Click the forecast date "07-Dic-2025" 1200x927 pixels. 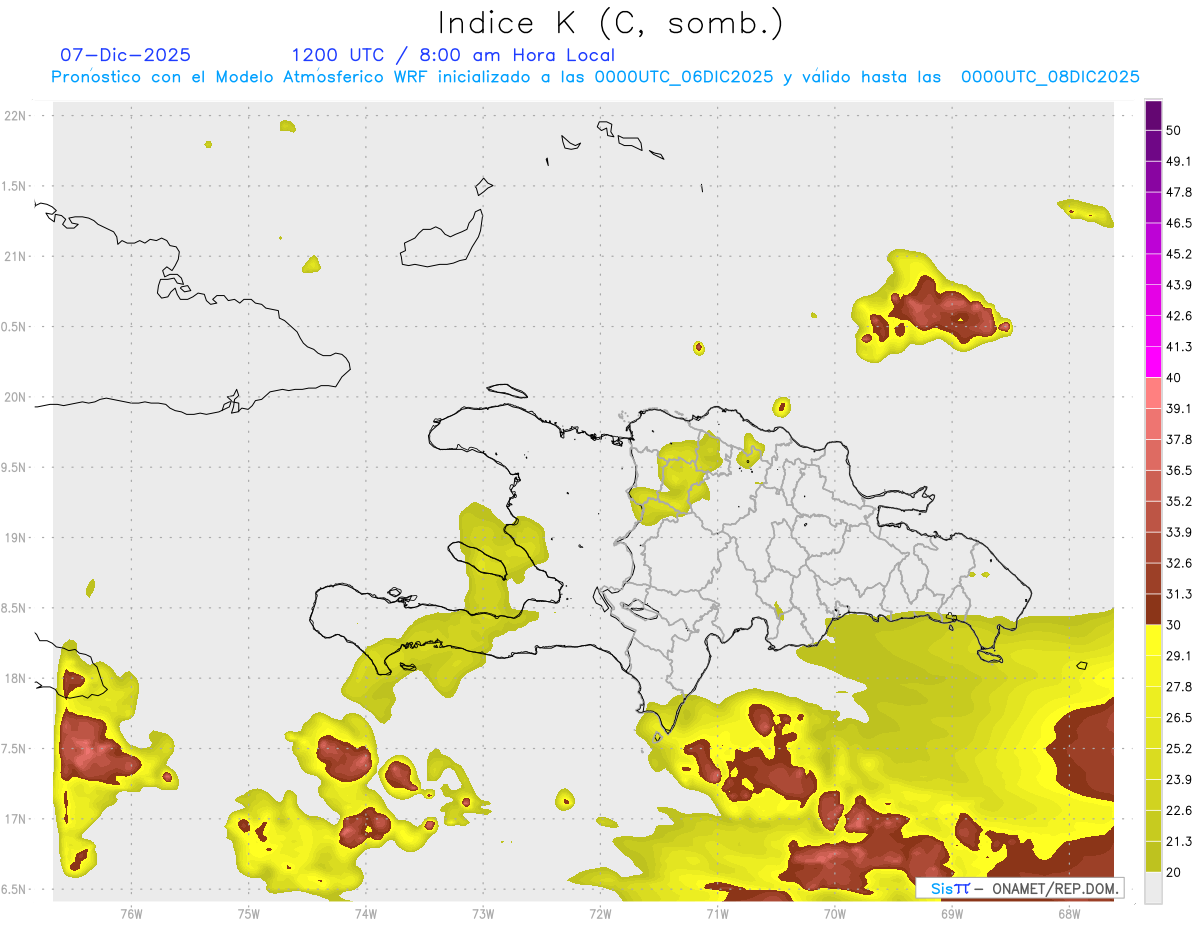click(125, 55)
